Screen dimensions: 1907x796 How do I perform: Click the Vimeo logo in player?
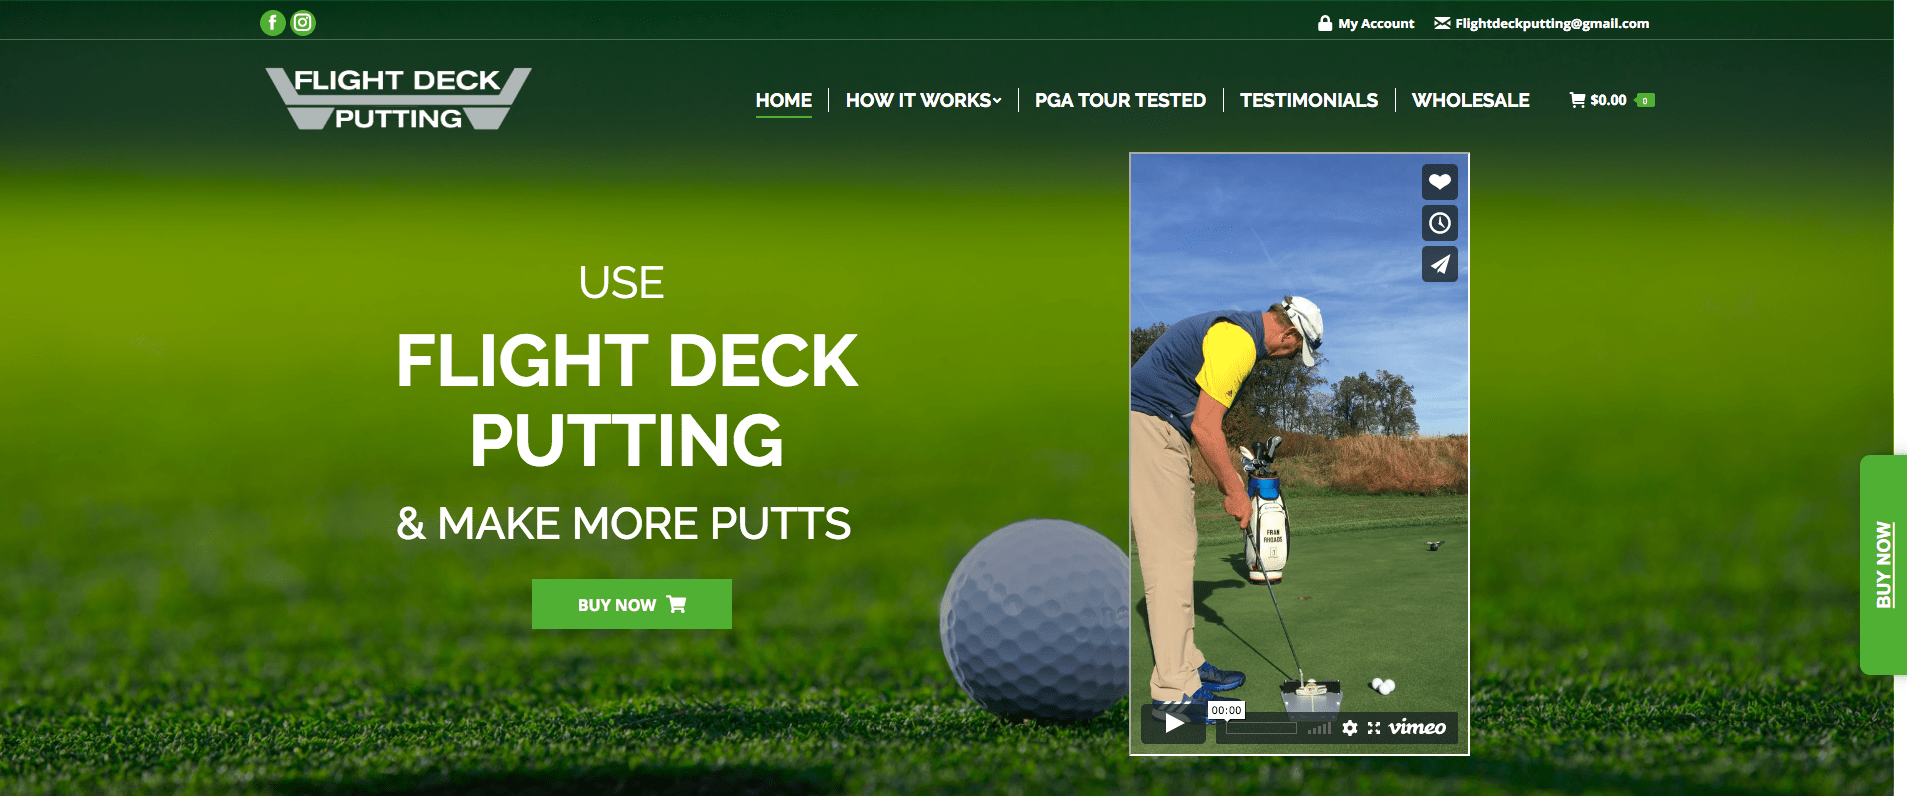1417,727
